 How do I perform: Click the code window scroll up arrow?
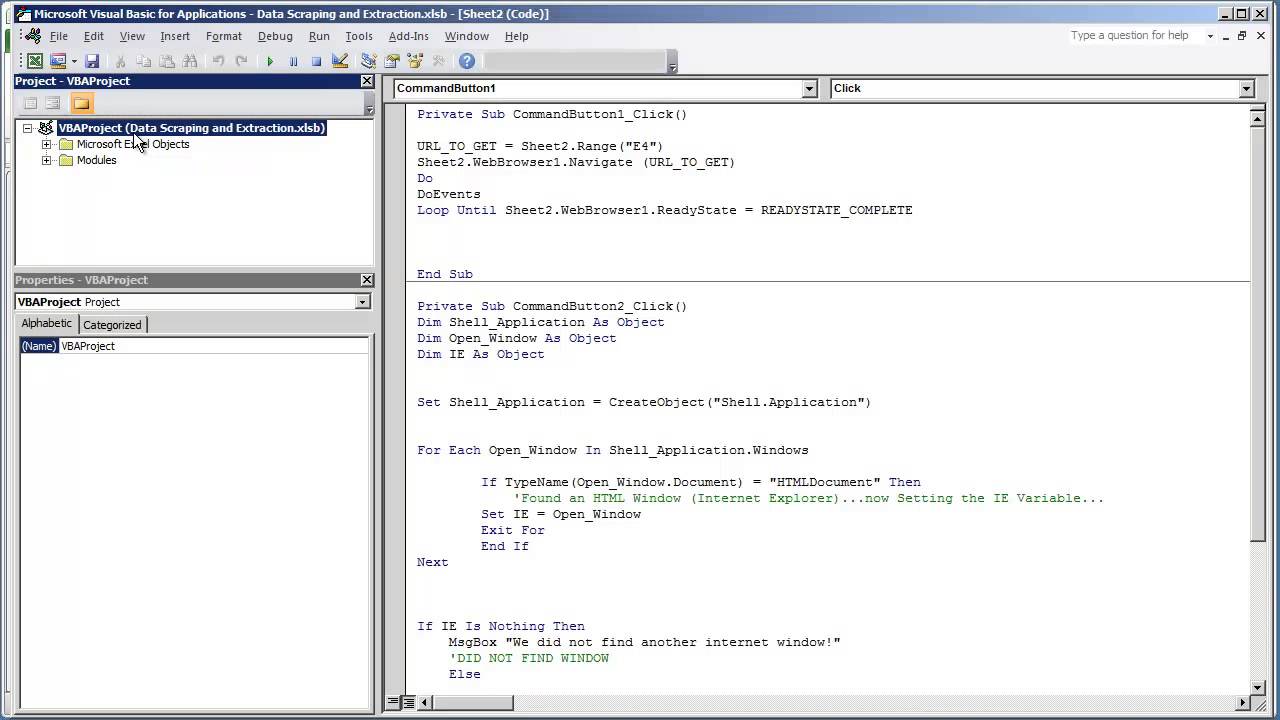1258,119
